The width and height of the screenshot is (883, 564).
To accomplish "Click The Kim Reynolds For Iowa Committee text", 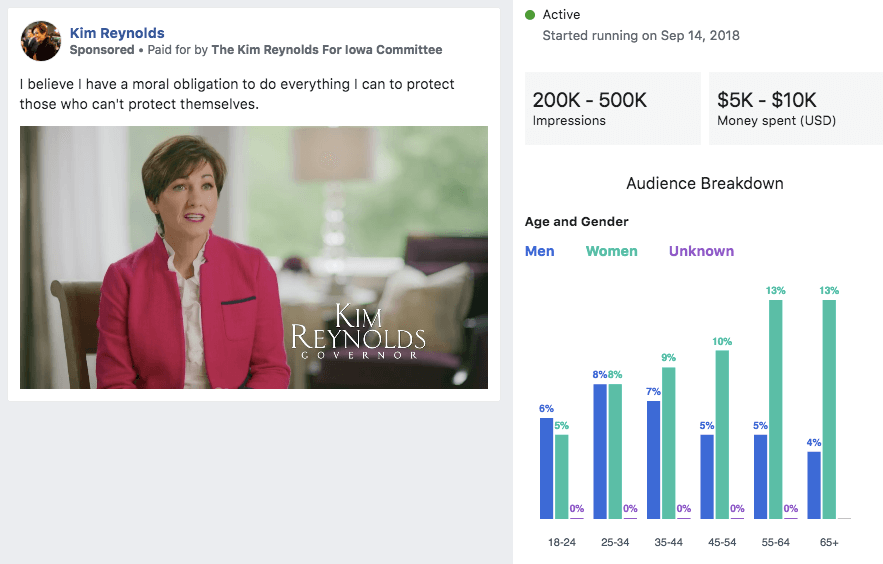I will [x=326, y=50].
